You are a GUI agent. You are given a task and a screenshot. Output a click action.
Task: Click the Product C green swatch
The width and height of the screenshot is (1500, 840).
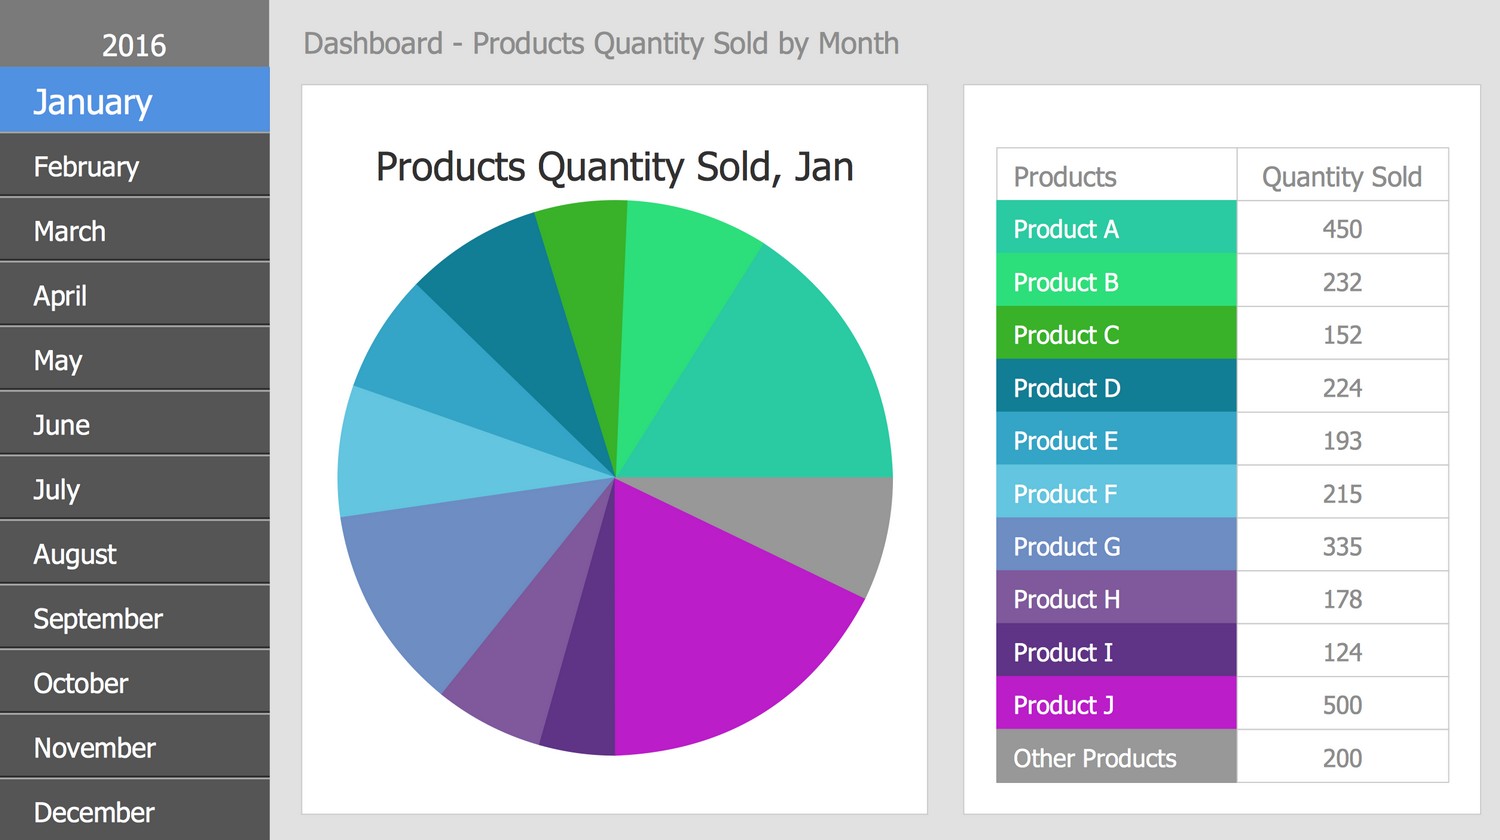[x=1116, y=335]
